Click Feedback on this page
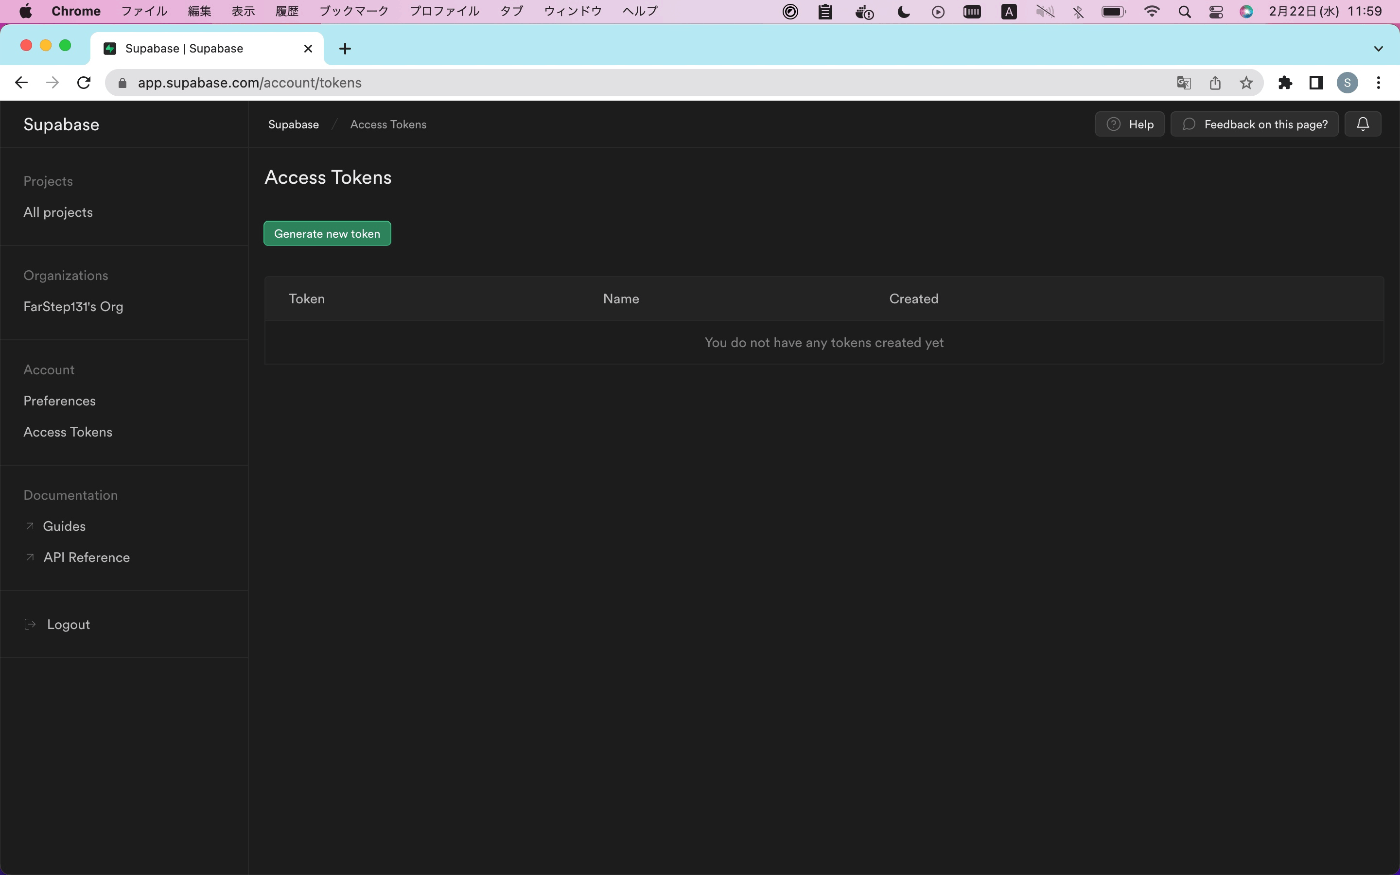1400x875 pixels. click(1254, 124)
